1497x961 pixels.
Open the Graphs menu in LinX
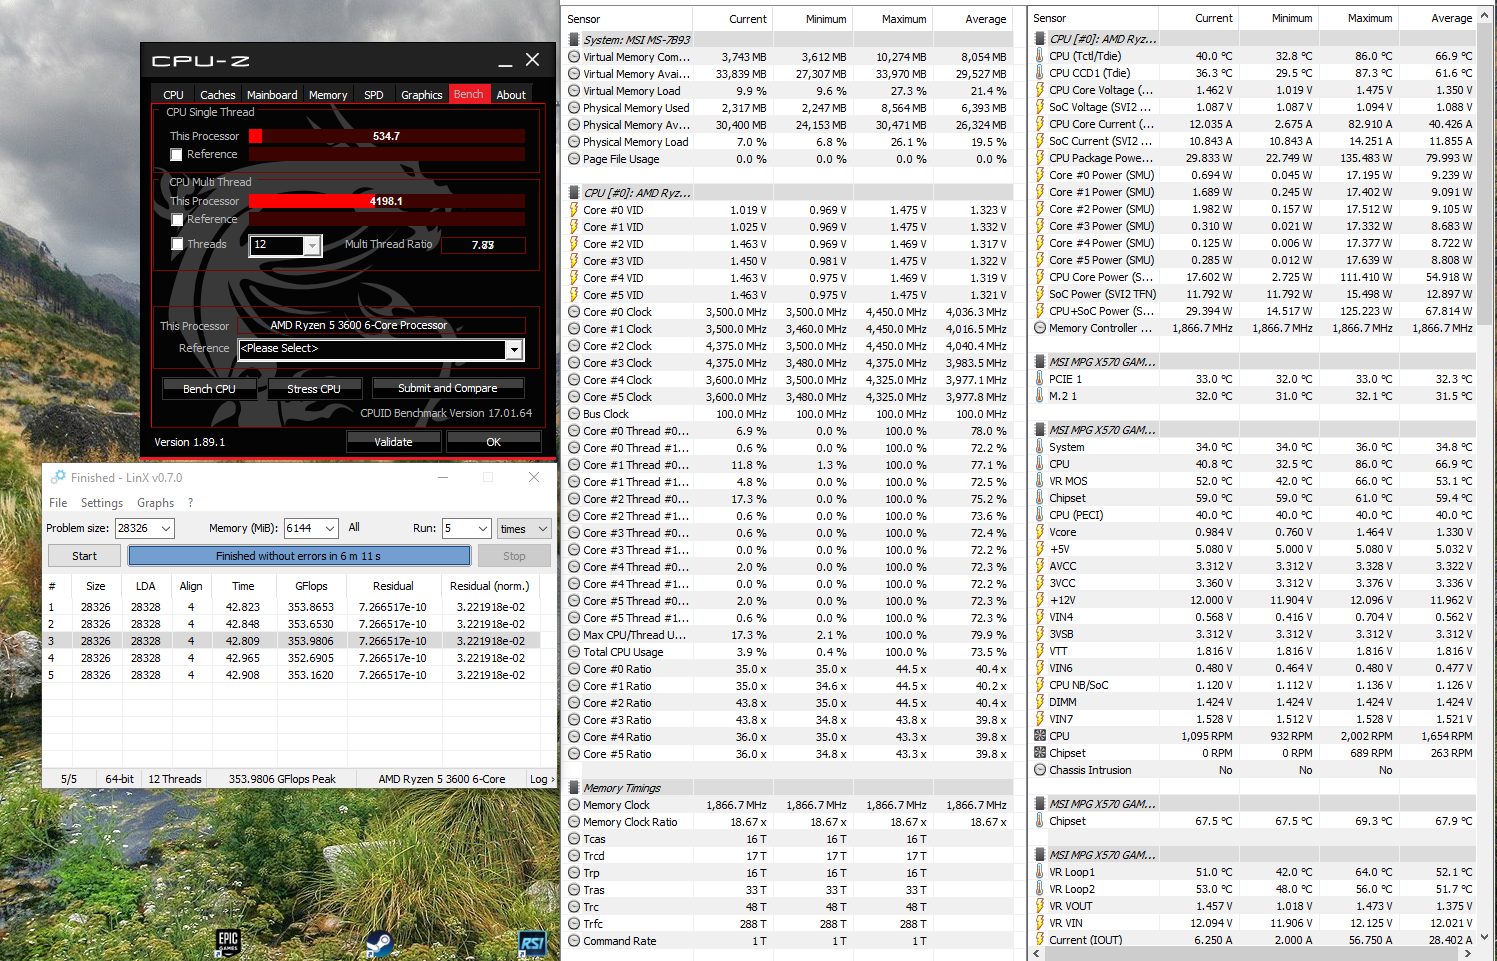pyautogui.click(x=155, y=503)
